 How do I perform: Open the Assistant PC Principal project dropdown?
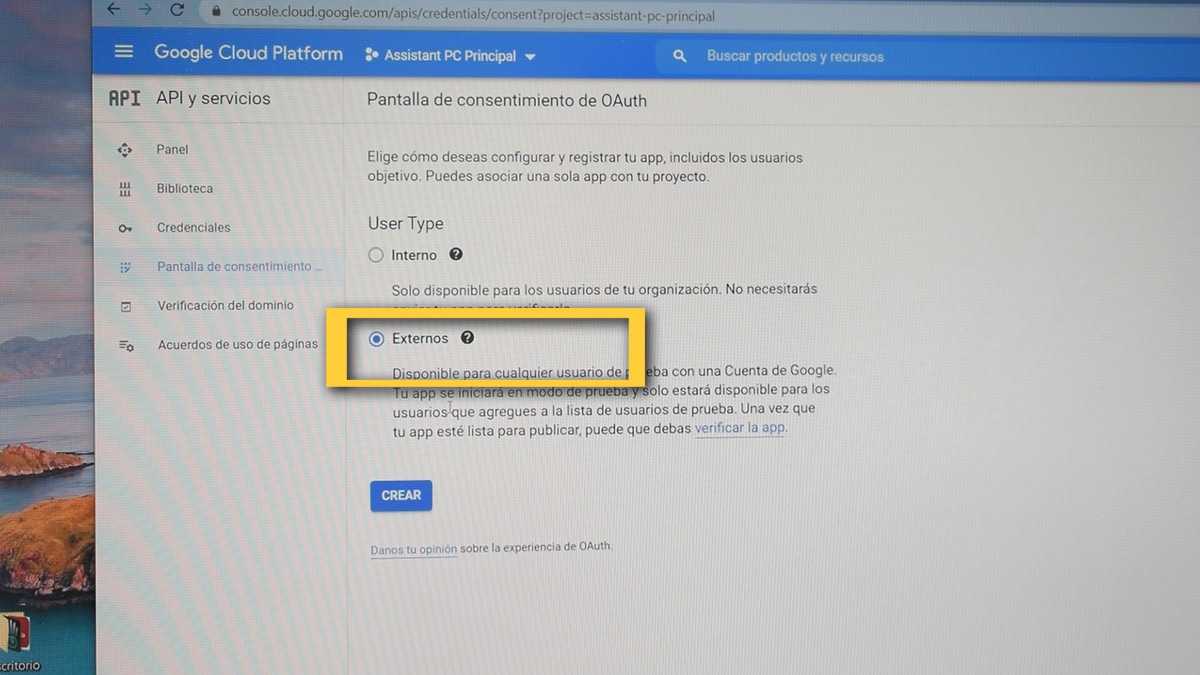450,56
